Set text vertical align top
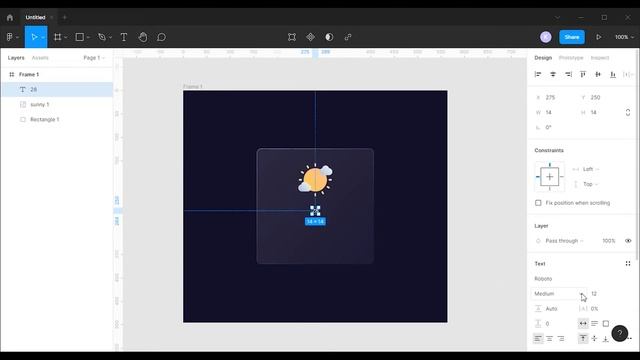The width and height of the screenshot is (640, 360). pos(583,338)
